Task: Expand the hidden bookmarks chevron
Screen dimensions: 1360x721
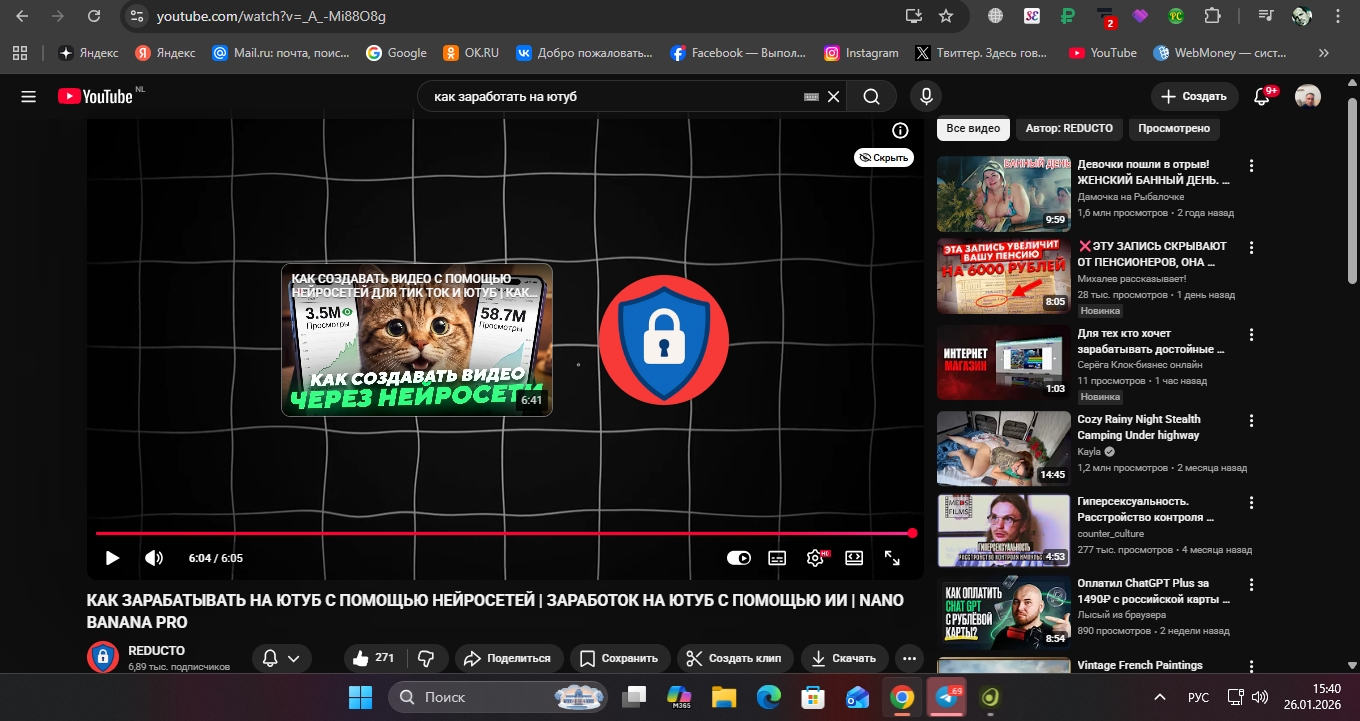Action: tap(1324, 53)
